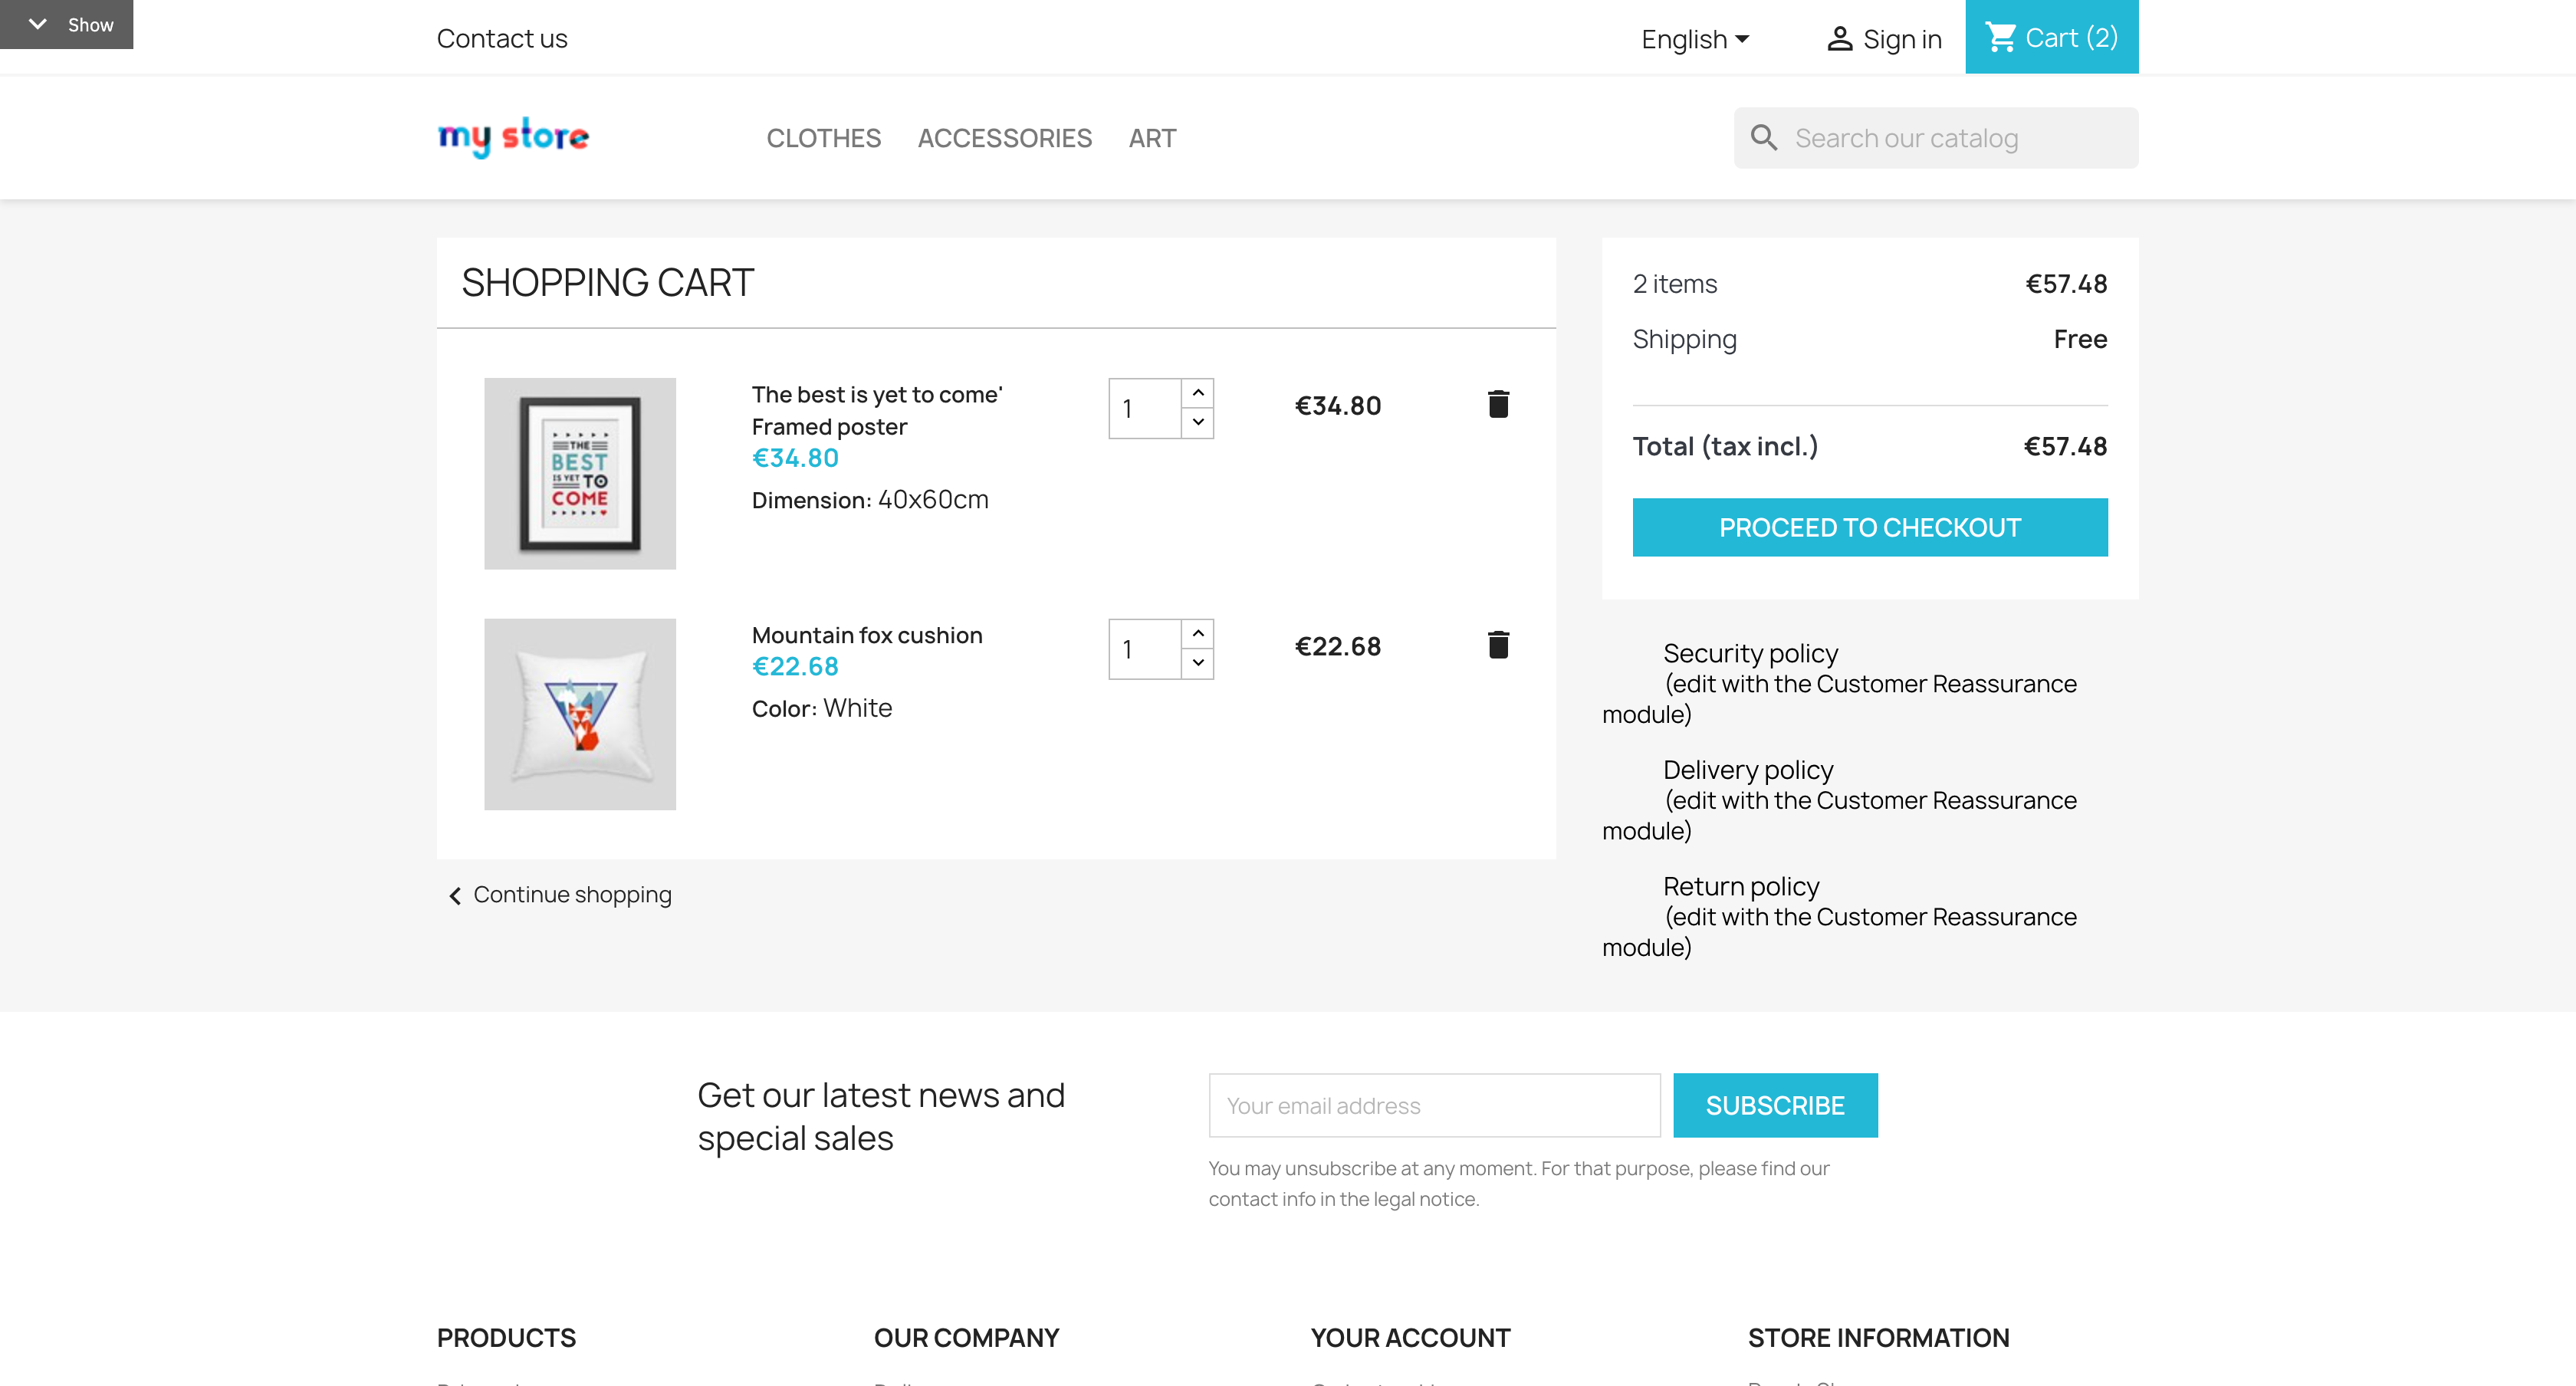Increase framed poster quantity by one
The height and width of the screenshot is (1386, 2576).
pyautogui.click(x=1198, y=393)
